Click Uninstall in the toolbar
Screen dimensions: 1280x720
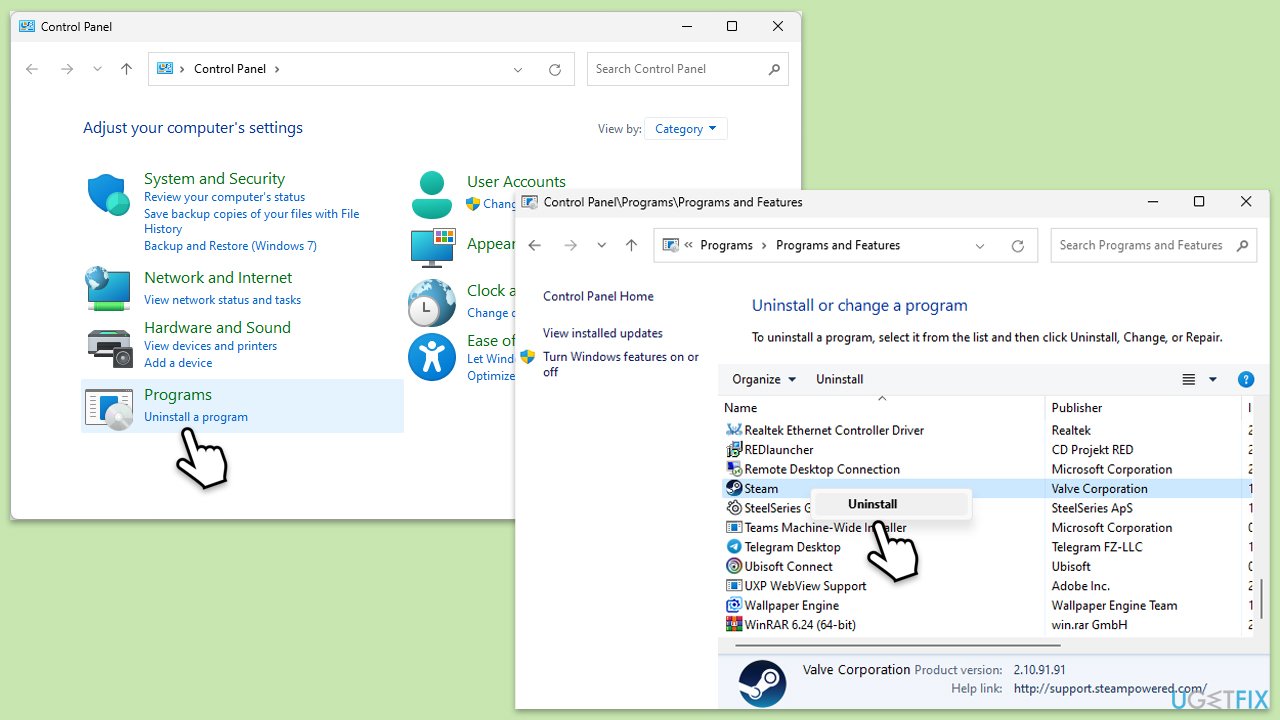[x=839, y=379]
